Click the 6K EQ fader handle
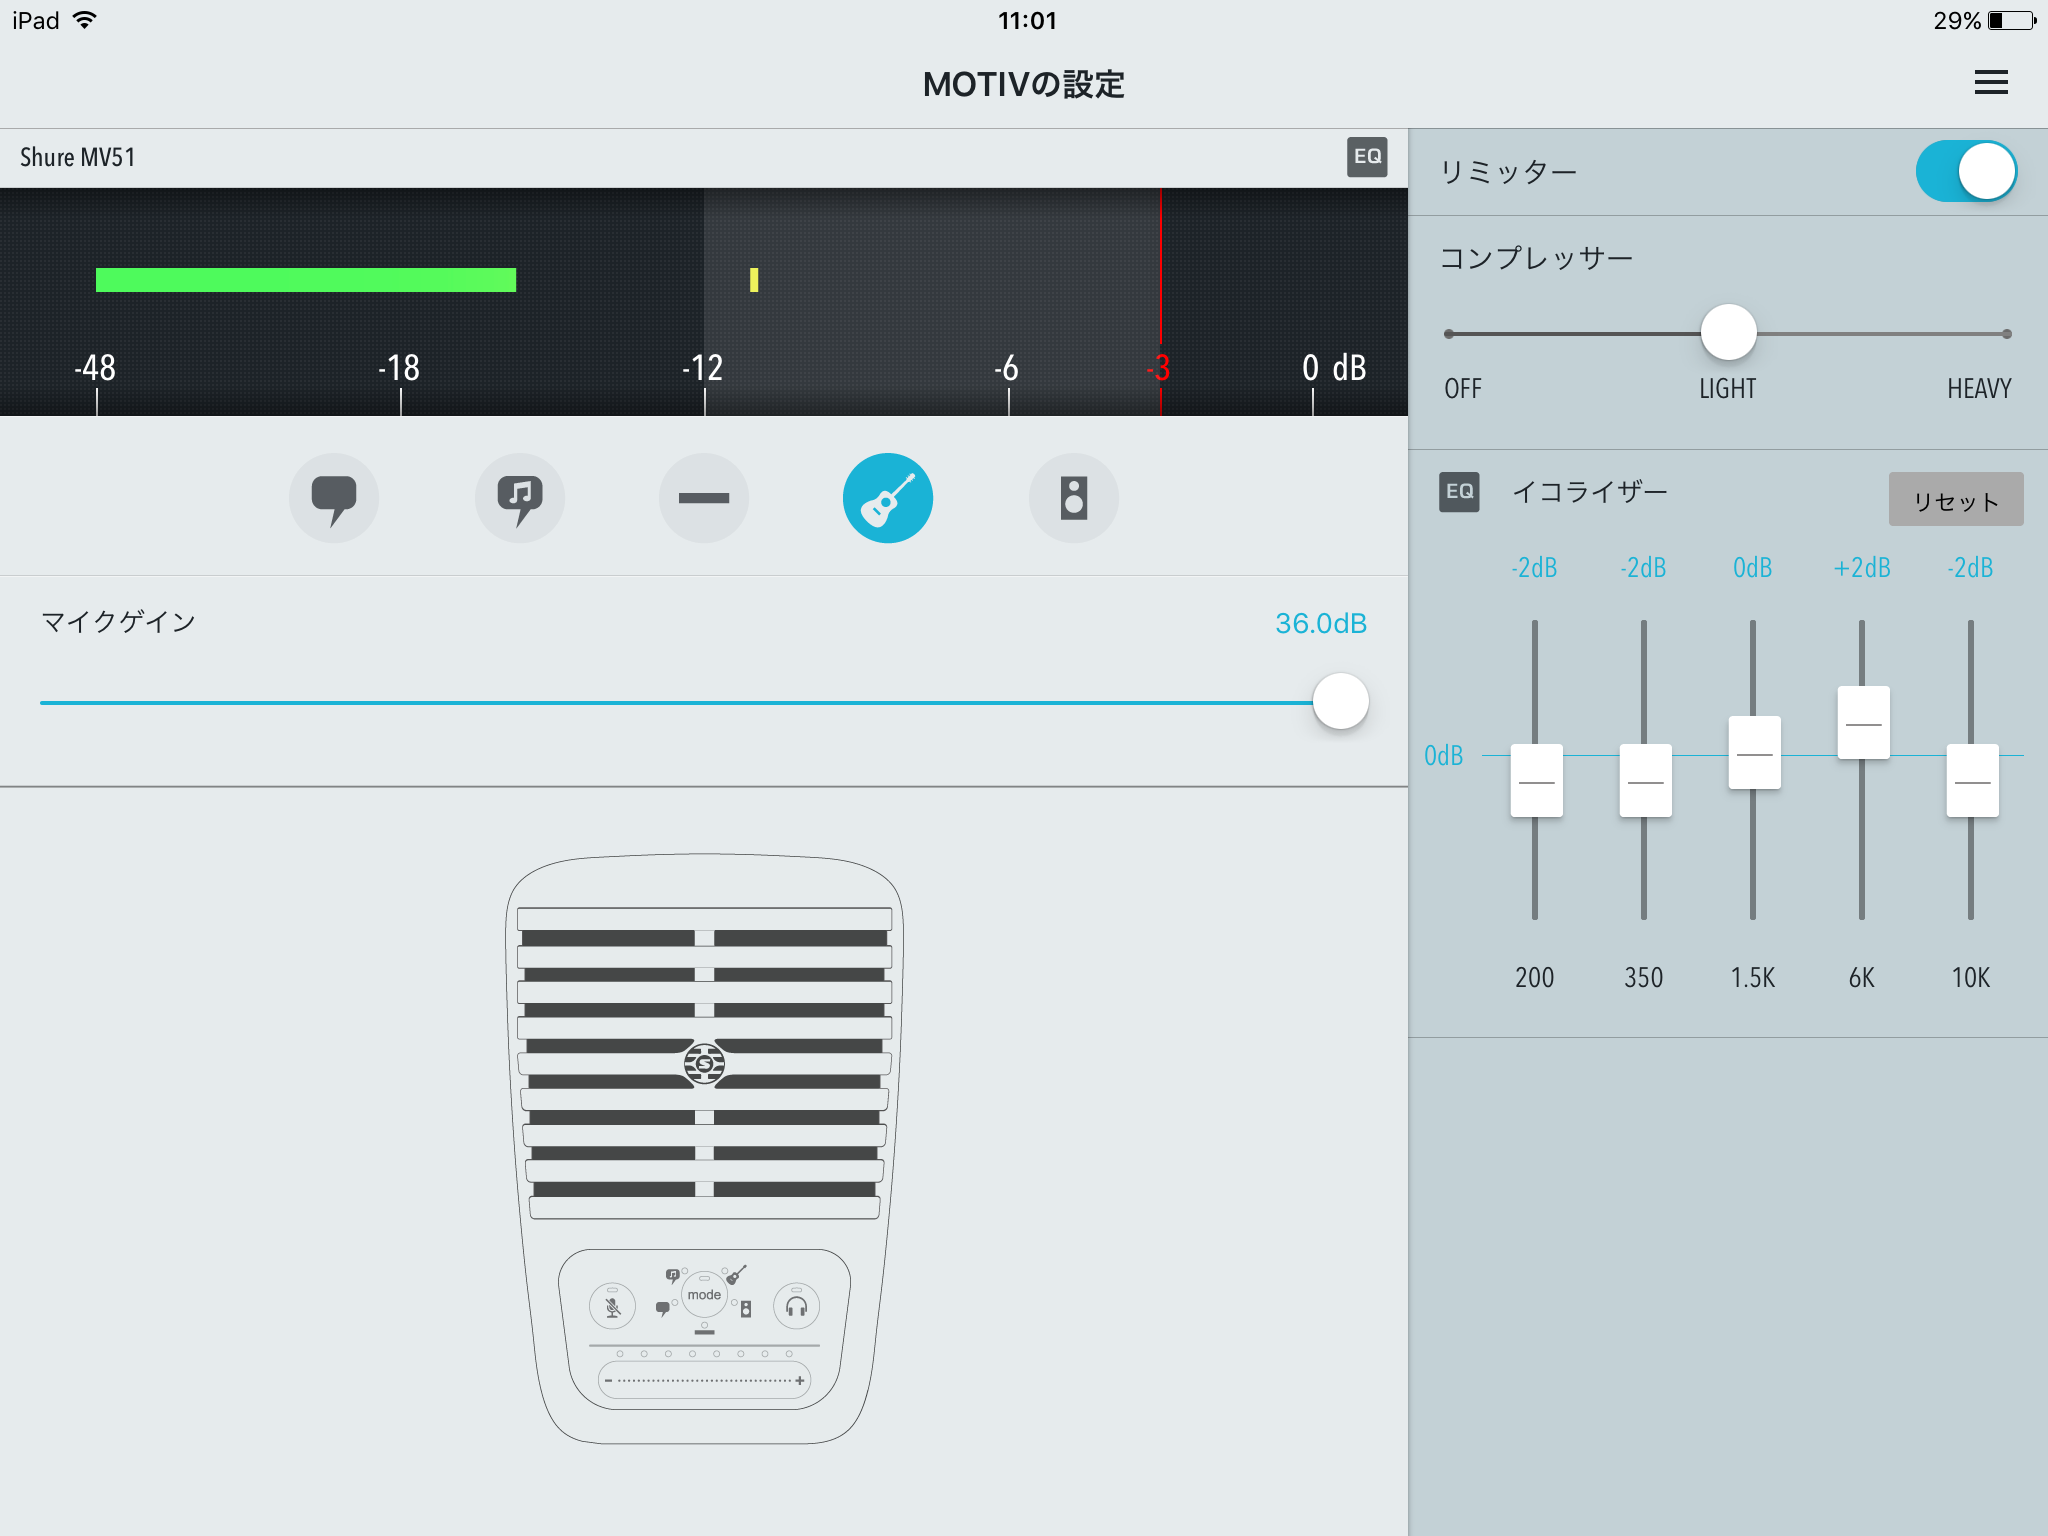 (x=1863, y=723)
